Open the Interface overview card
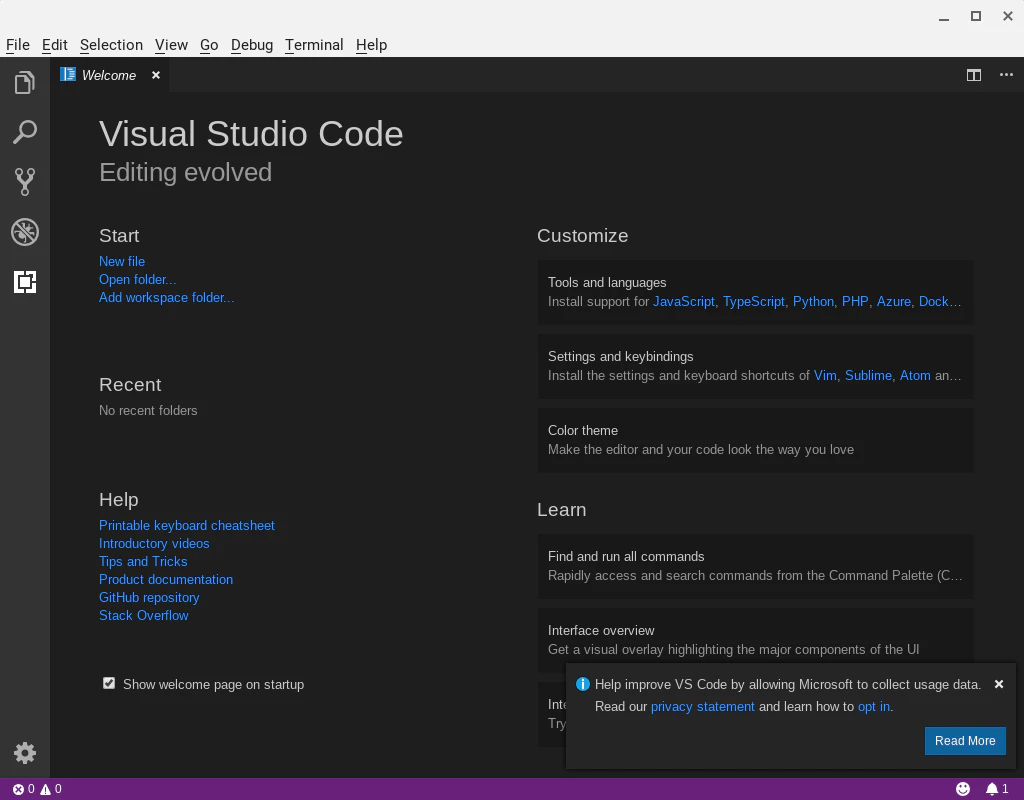 point(756,640)
